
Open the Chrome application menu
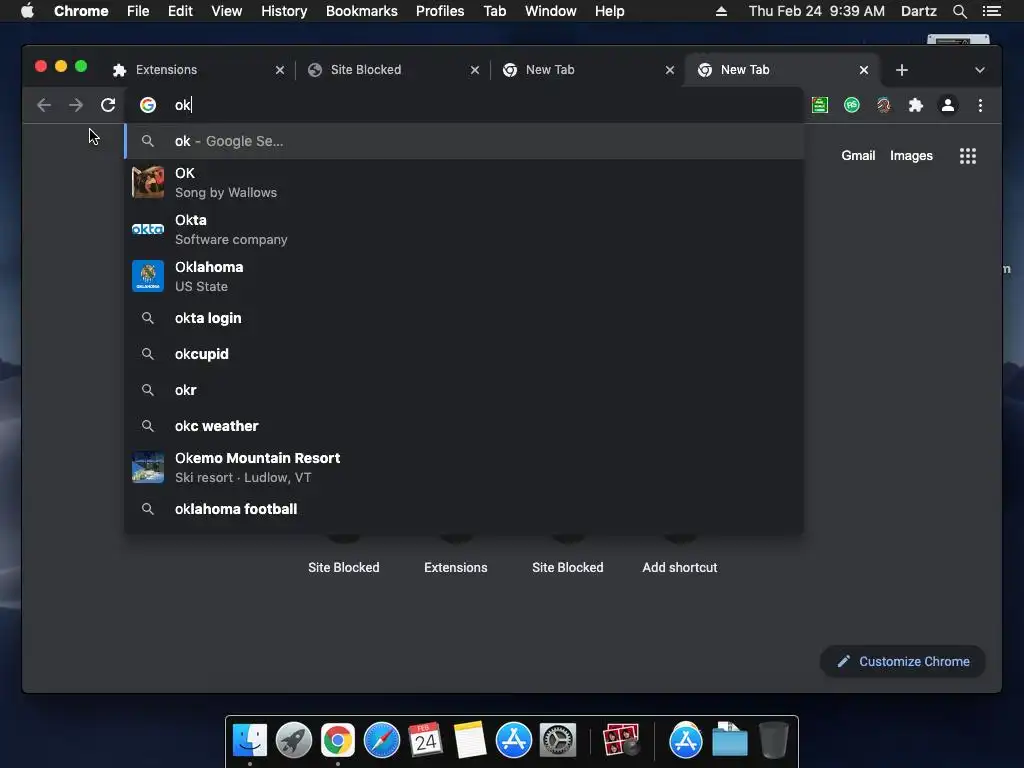pos(81,11)
